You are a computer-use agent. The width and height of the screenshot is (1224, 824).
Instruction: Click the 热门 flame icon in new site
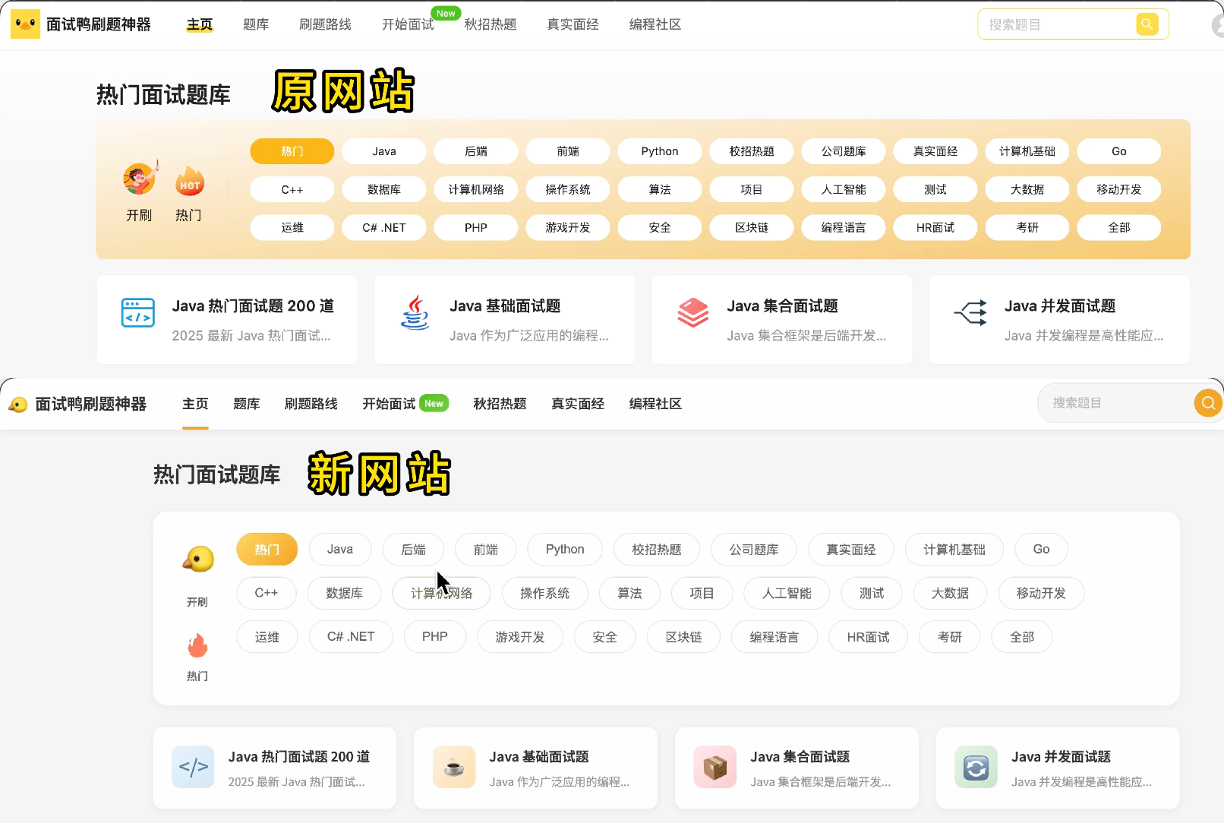tap(197, 646)
